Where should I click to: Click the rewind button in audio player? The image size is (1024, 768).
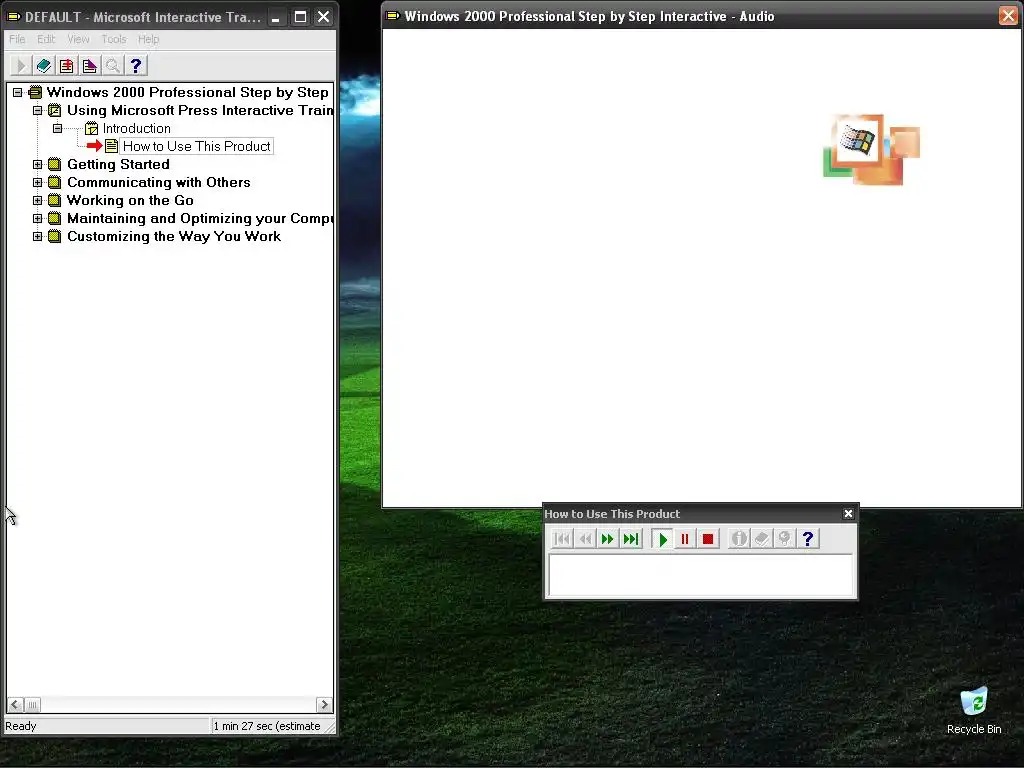click(585, 539)
